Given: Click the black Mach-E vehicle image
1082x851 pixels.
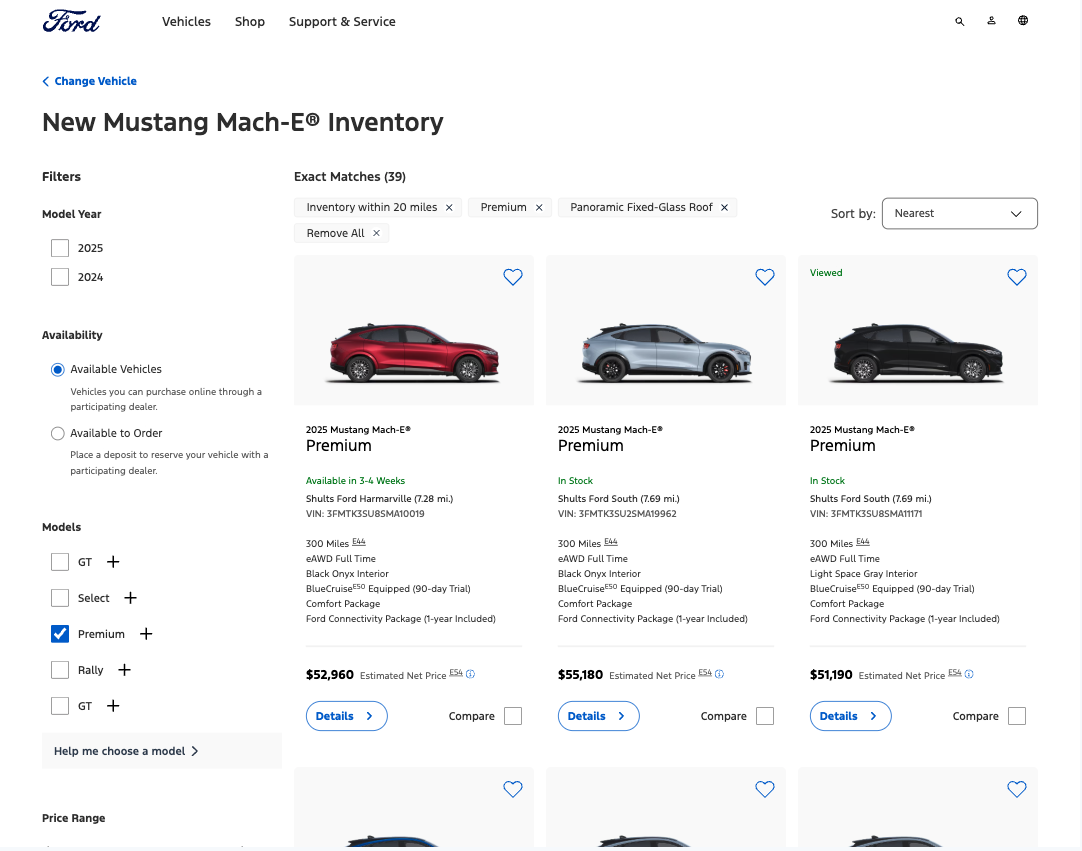Looking at the screenshot, I should click(918, 353).
